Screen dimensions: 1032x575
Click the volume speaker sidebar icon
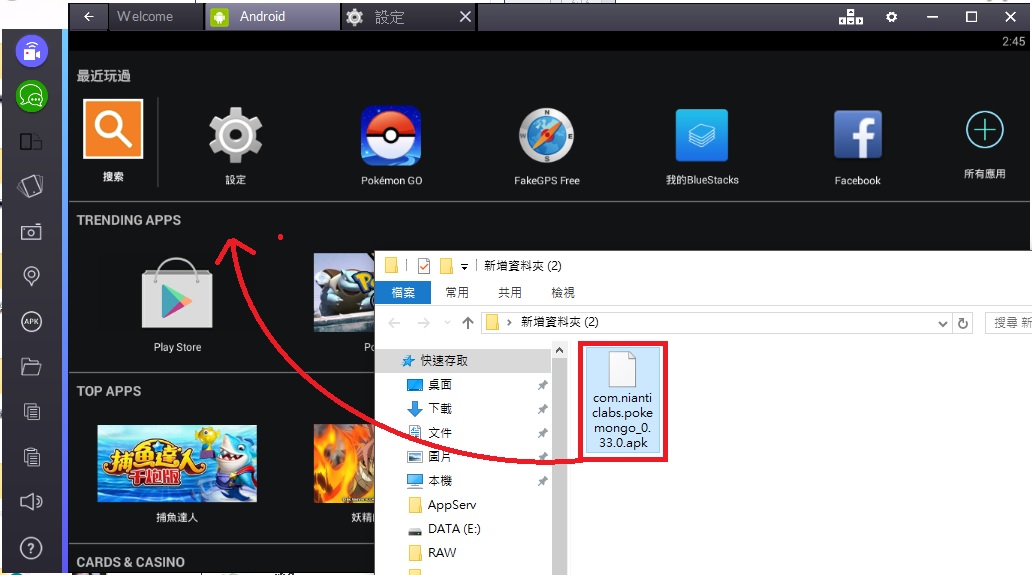pos(31,502)
